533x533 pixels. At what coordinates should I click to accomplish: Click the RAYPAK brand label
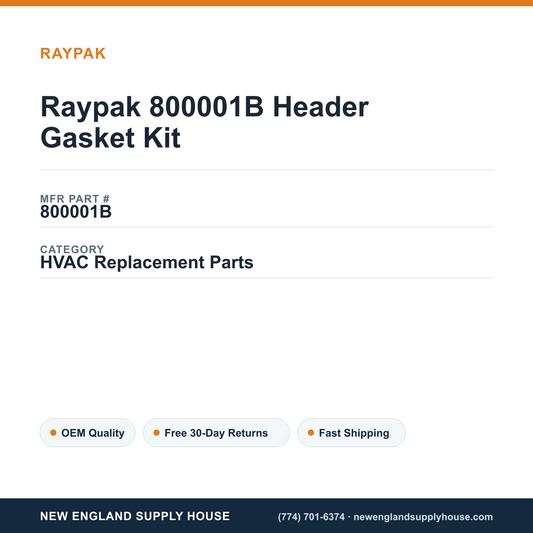pos(73,54)
